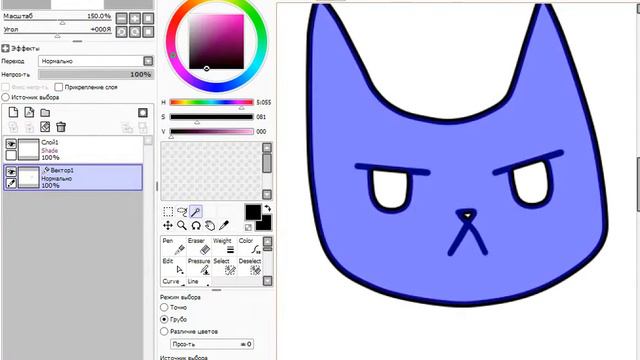Viewport: 640px width, 360px height.
Task: Select the rectangular selection tool
Action: point(168,211)
